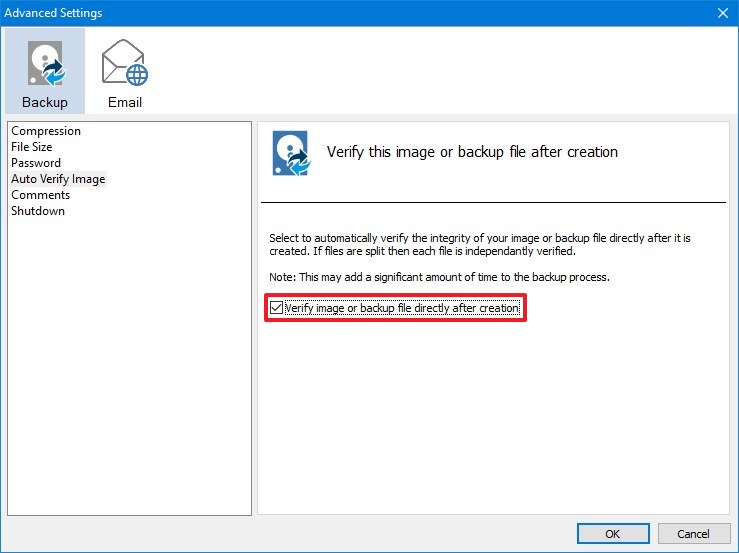Switch to the Email settings icon
The height and width of the screenshot is (553, 739).
tap(124, 71)
